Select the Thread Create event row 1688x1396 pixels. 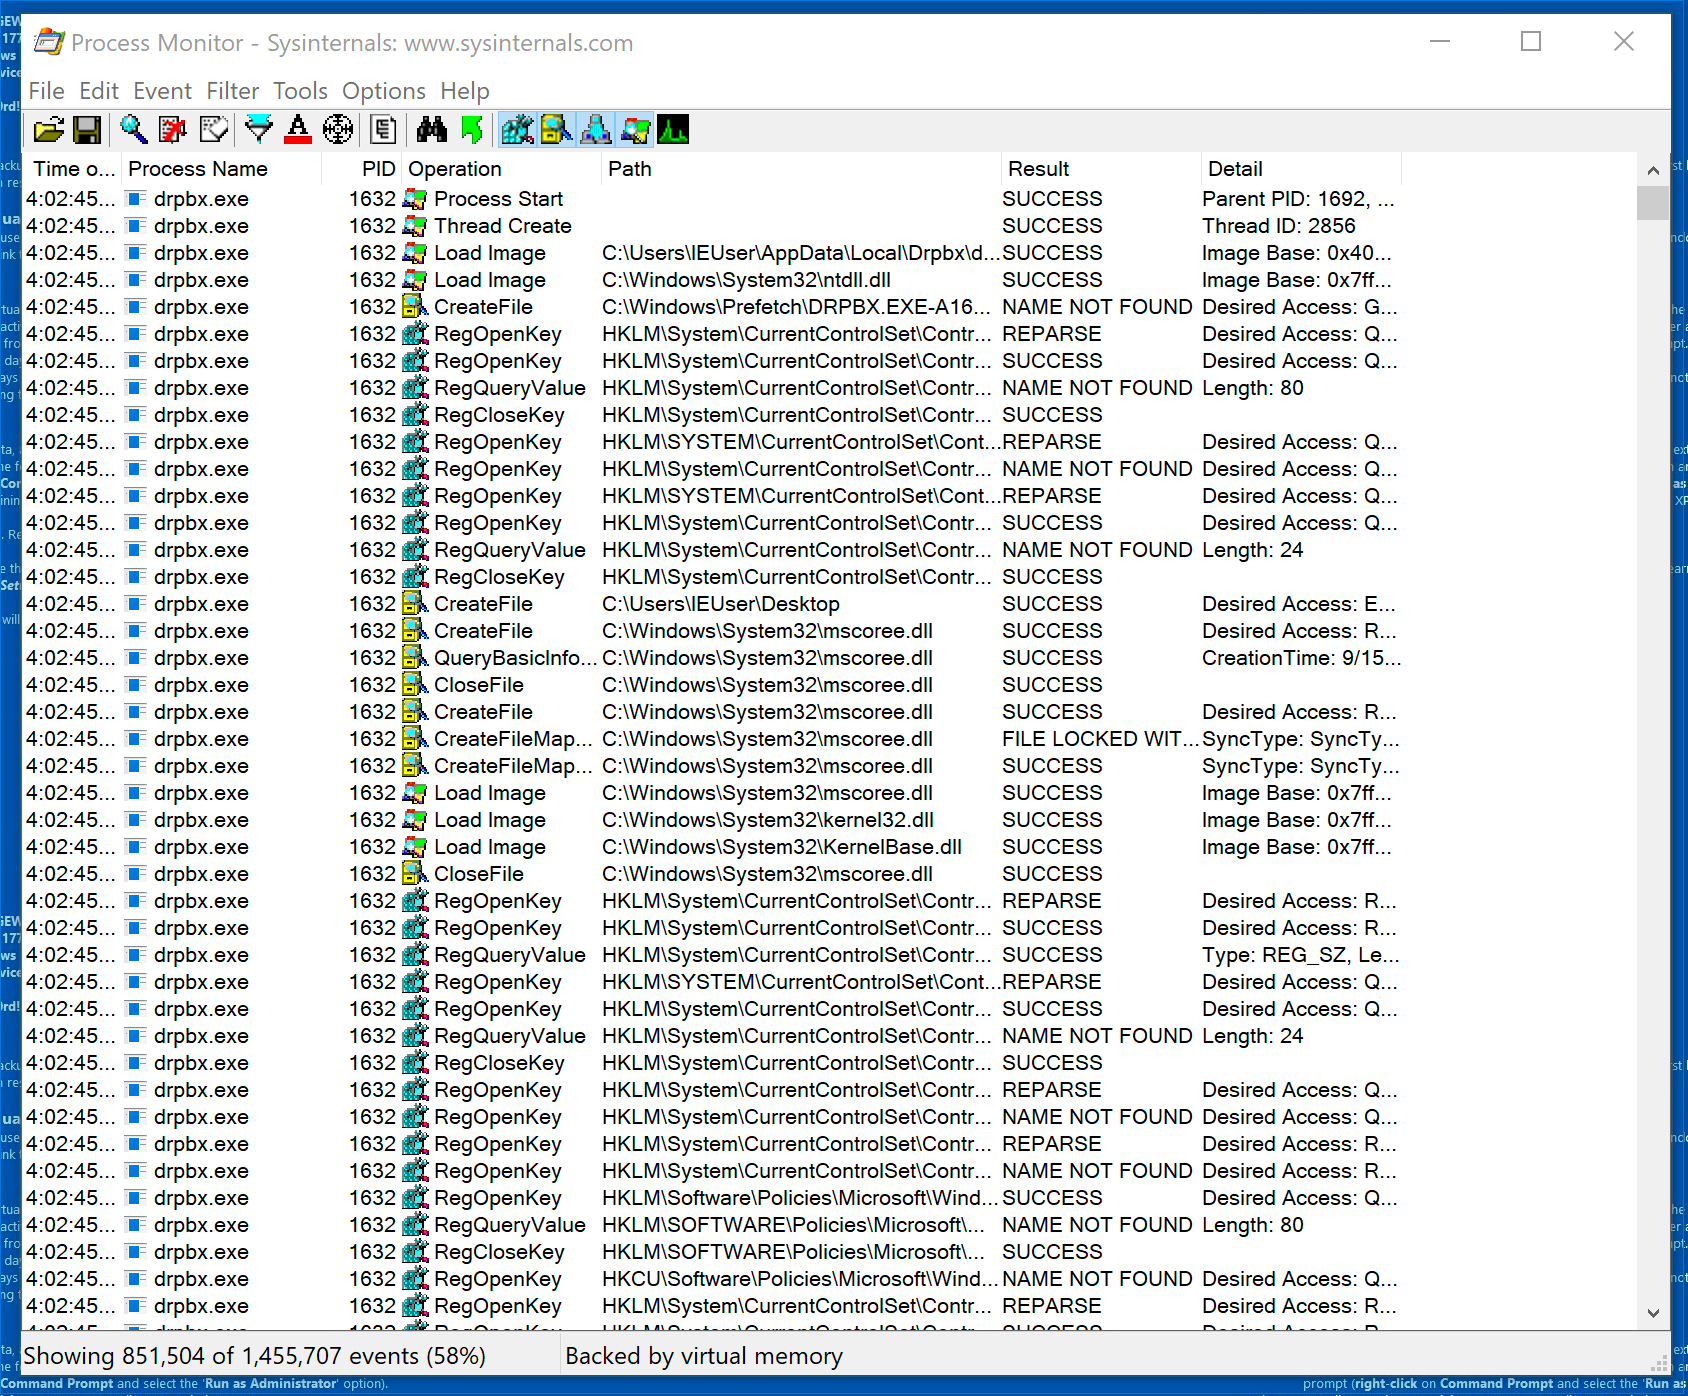click(x=712, y=226)
